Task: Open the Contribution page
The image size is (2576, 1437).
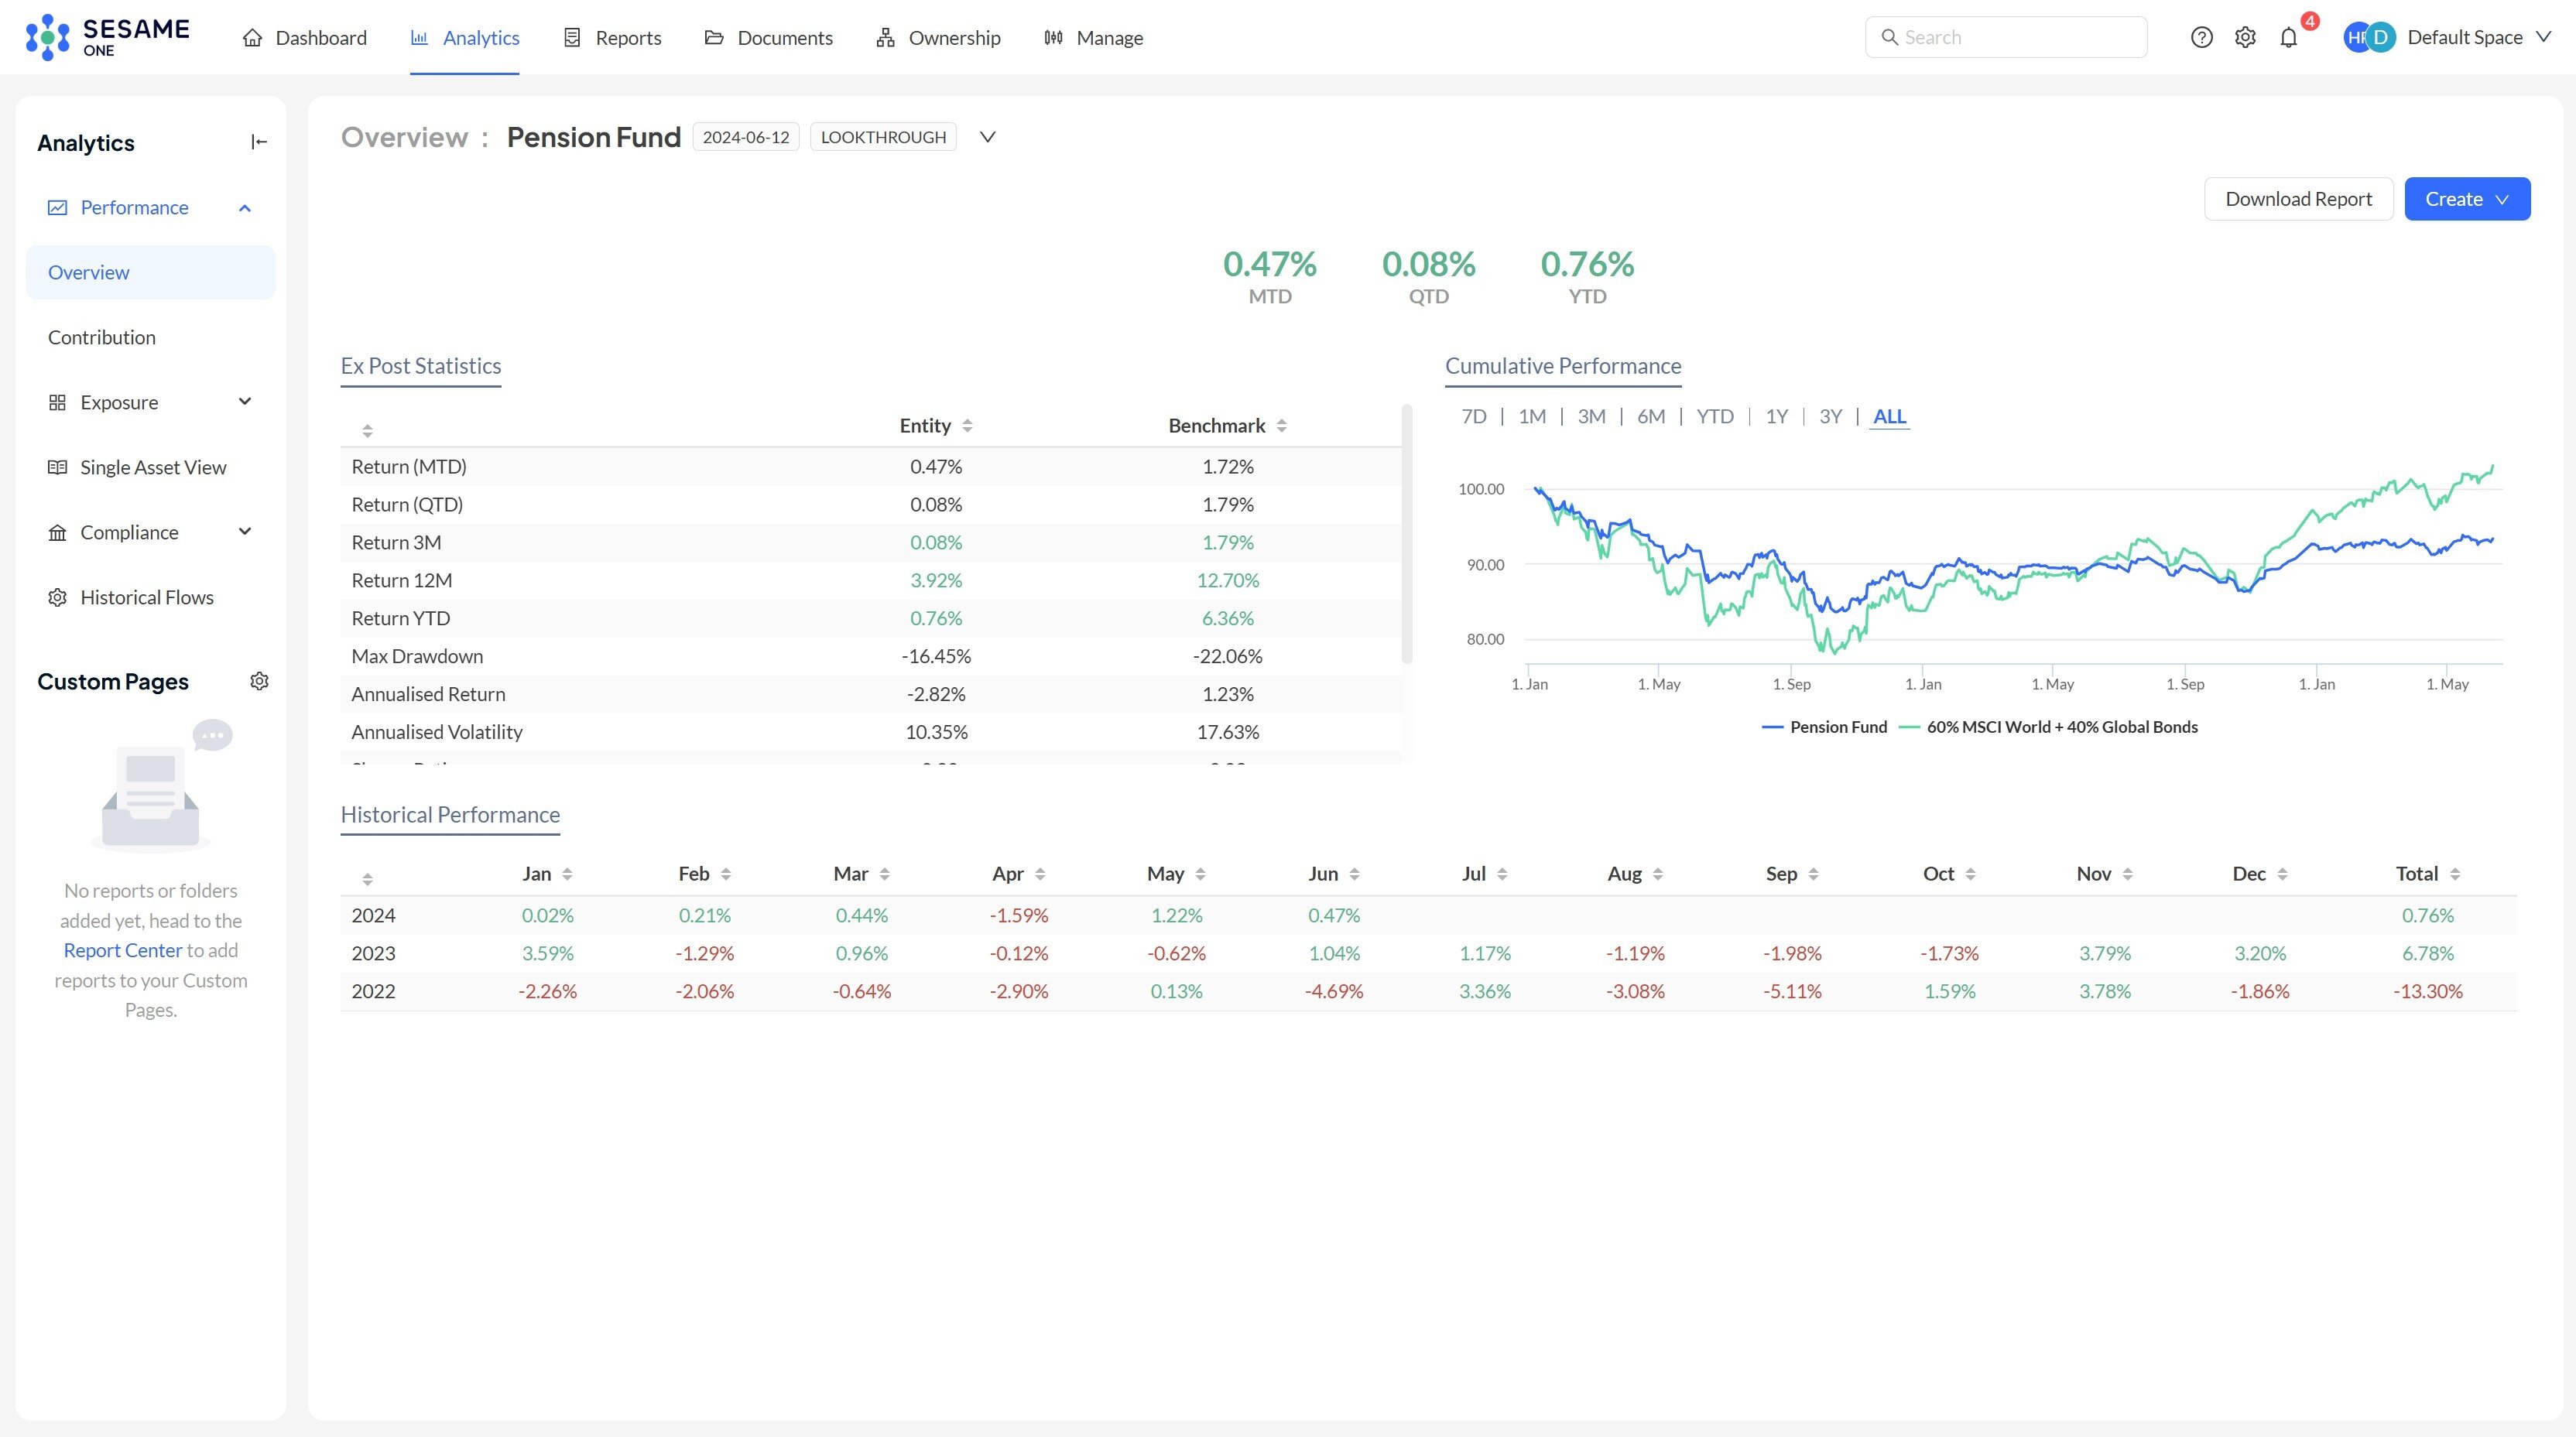Action: [101, 337]
